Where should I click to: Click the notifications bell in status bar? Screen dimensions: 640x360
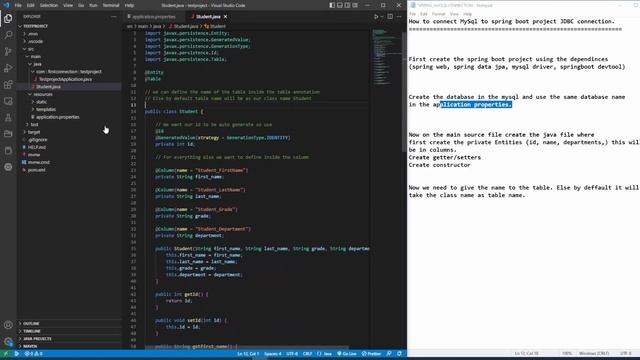[x=400, y=354]
